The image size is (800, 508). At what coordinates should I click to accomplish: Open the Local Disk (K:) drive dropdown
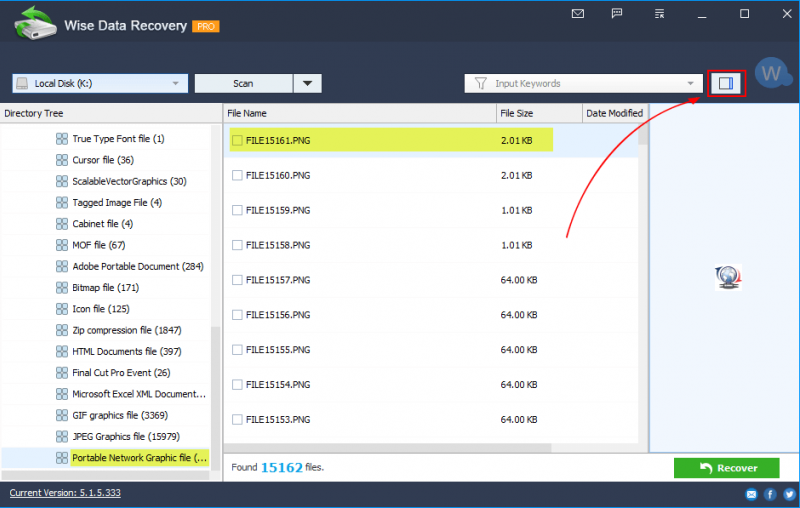click(100, 83)
